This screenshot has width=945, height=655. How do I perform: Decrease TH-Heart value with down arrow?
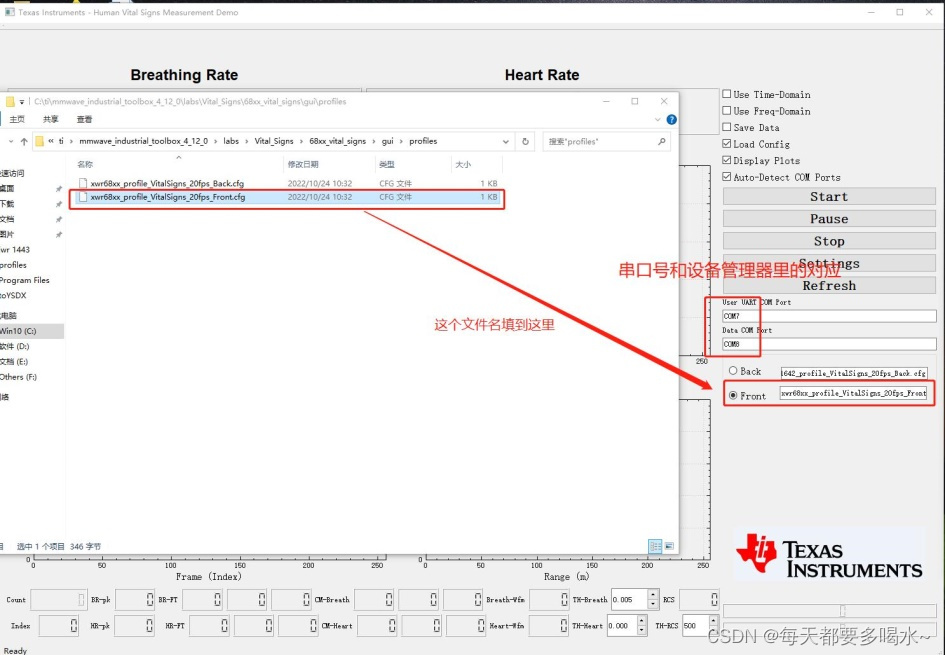[642, 630]
